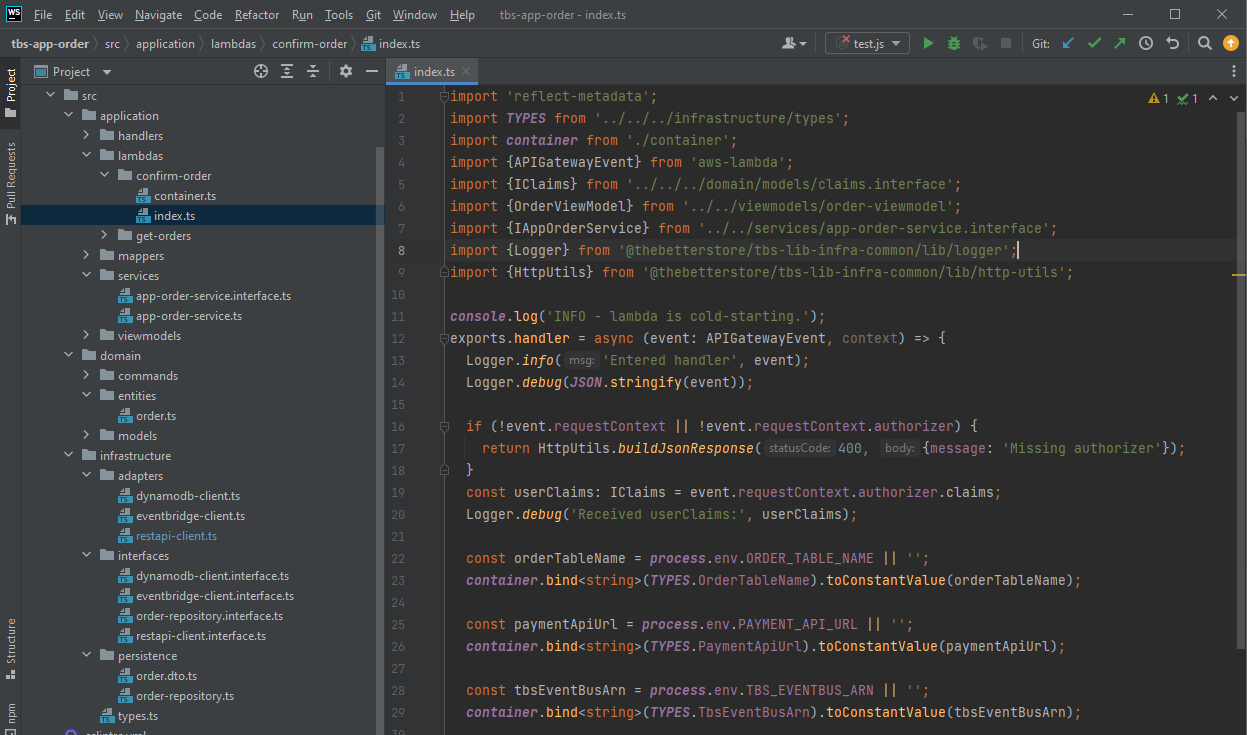Fold the import block on line 1
The image size is (1247, 735).
coord(444,97)
